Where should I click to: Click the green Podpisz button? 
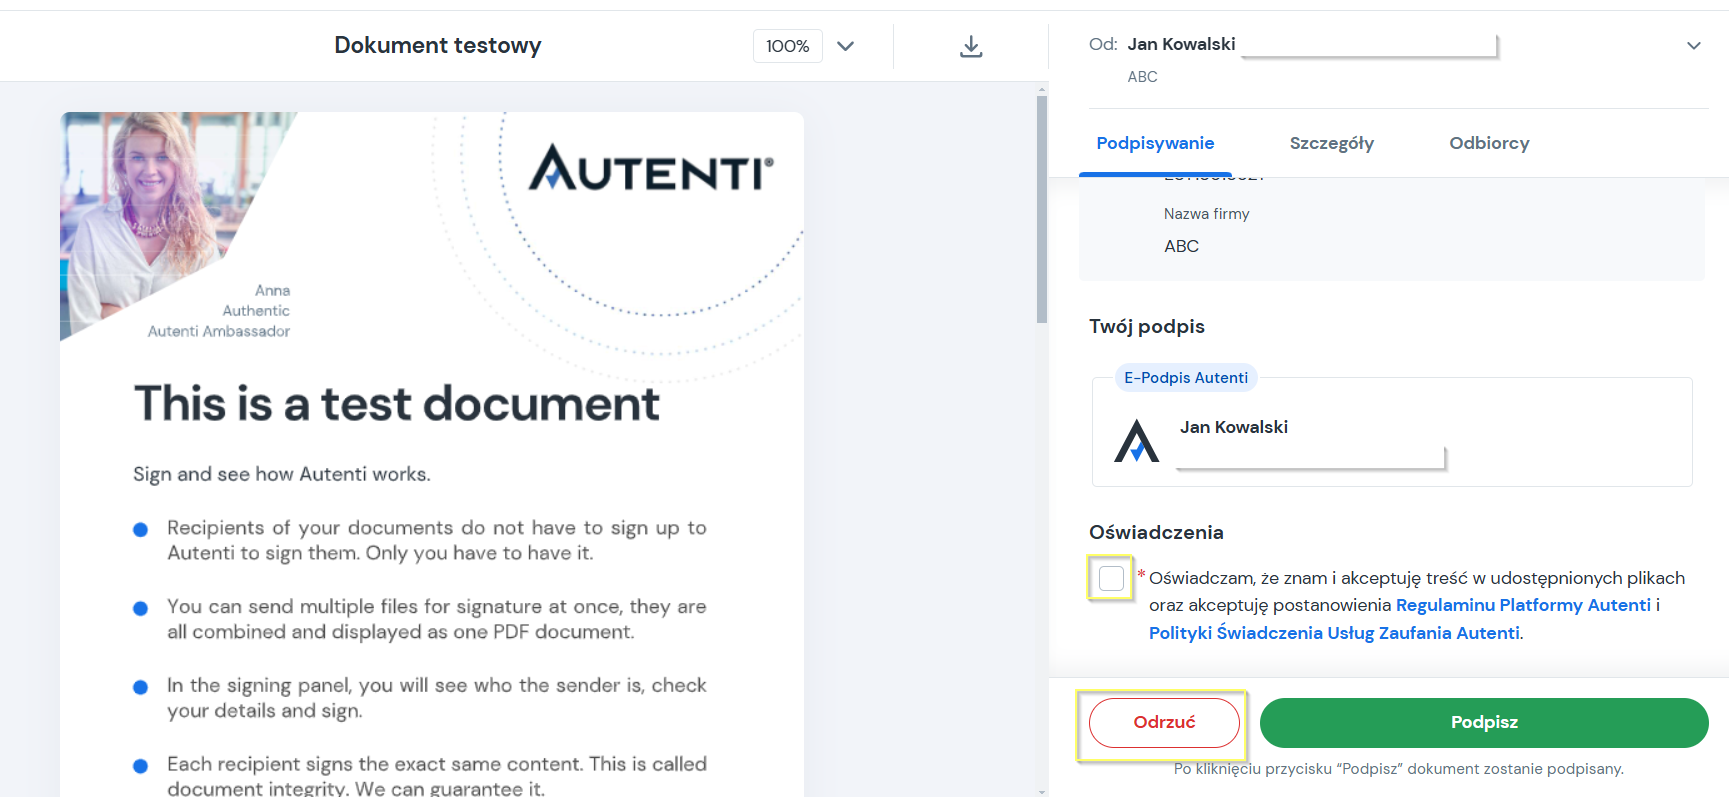(1484, 722)
